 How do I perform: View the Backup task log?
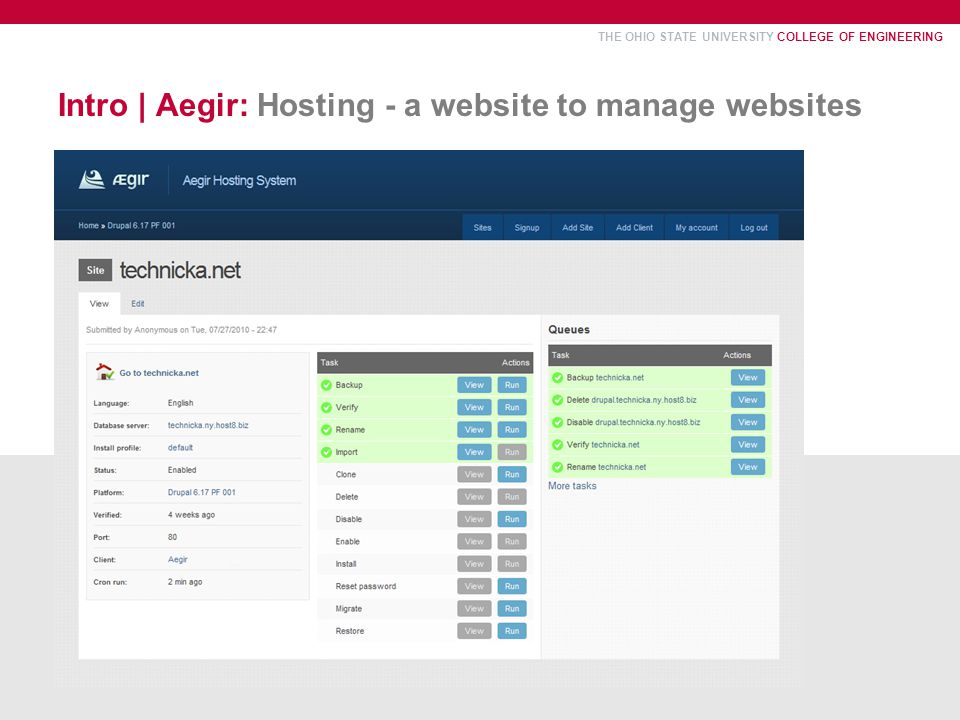tap(474, 385)
